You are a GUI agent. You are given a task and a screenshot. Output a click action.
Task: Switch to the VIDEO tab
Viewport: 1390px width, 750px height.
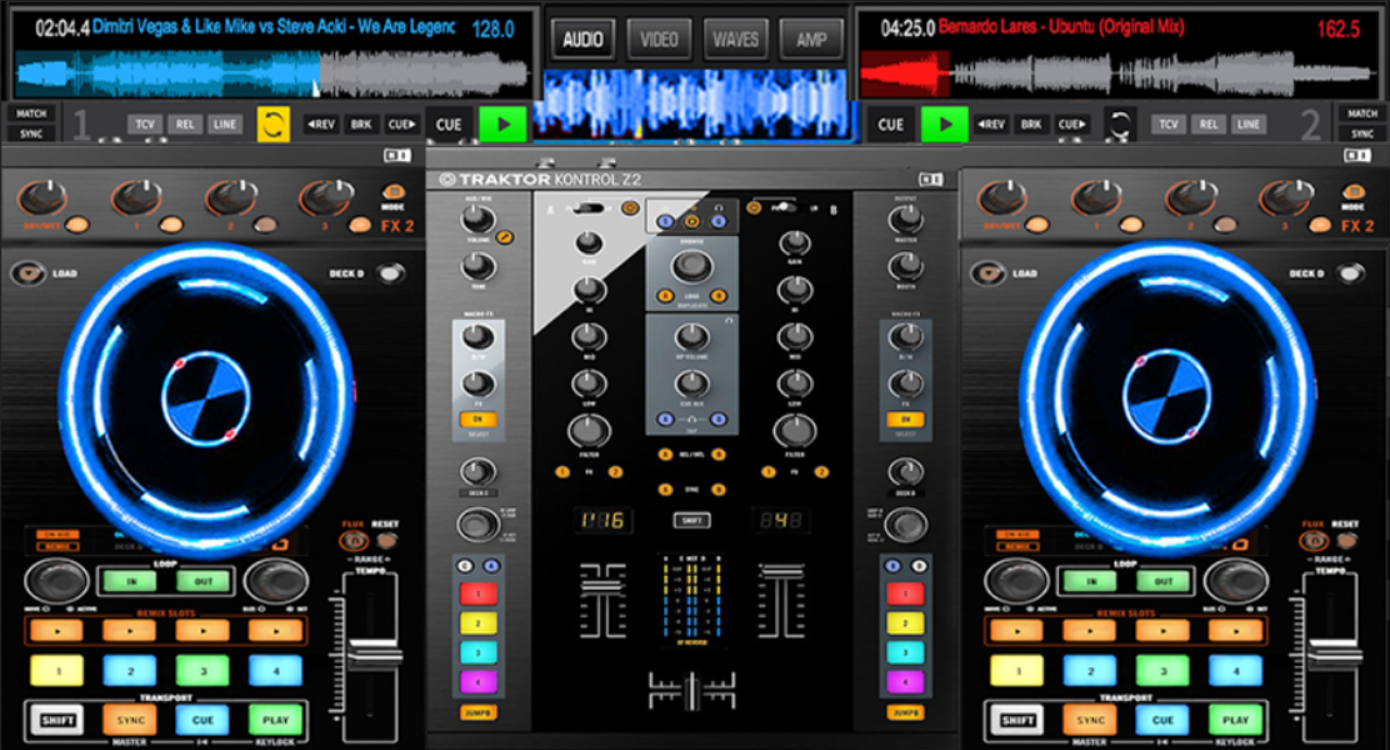[x=659, y=40]
